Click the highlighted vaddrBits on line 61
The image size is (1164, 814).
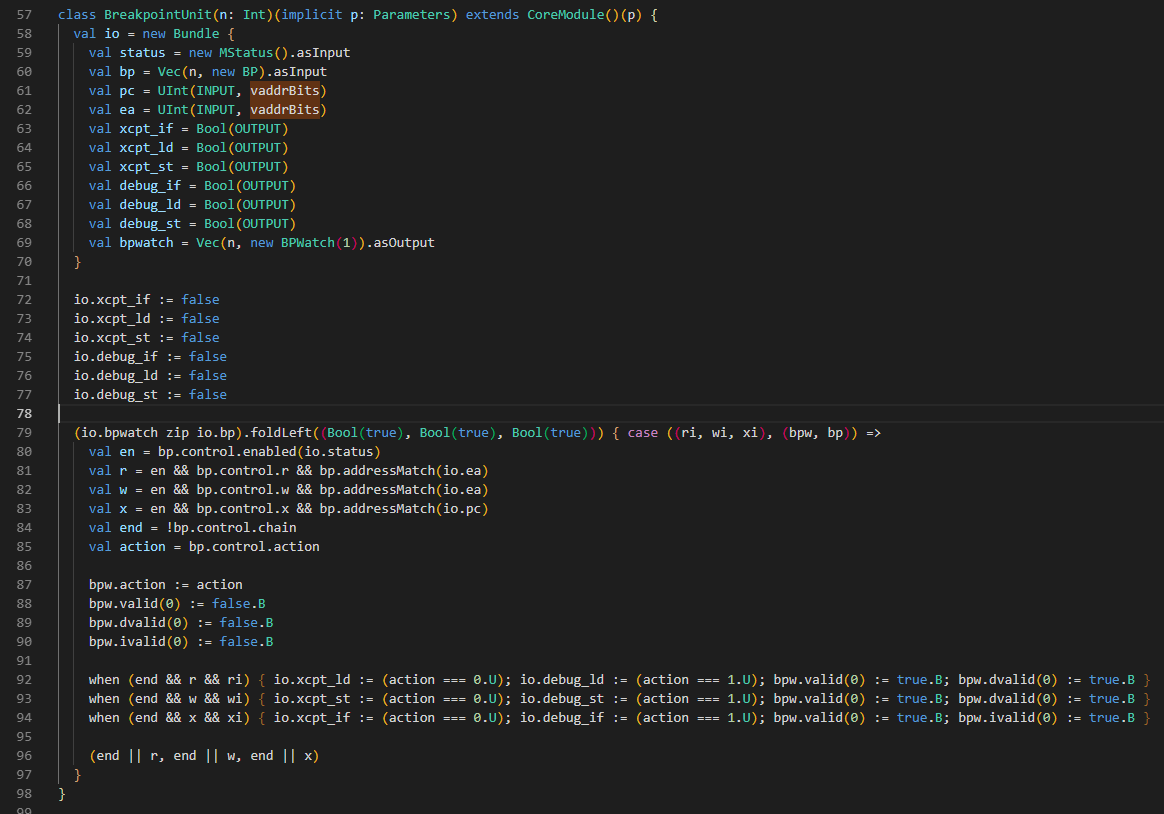(283, 90)
